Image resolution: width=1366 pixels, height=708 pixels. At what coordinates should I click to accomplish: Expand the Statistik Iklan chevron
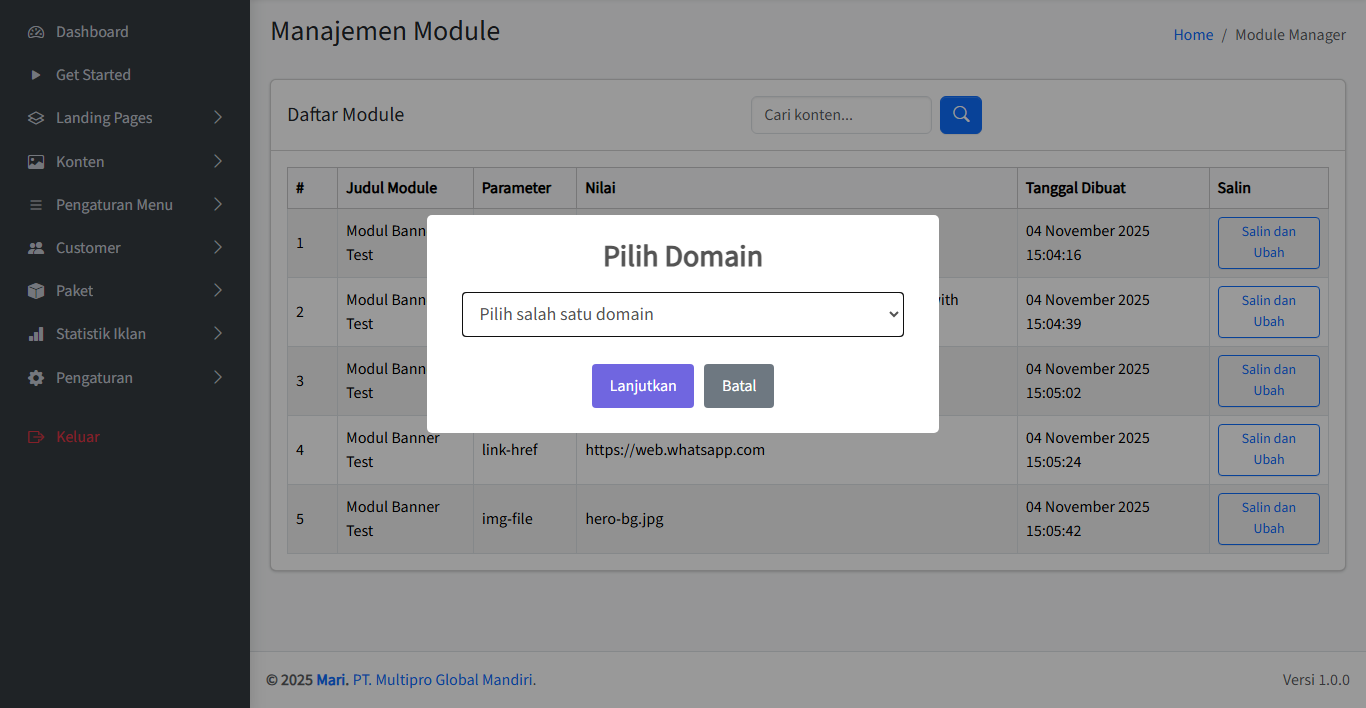[218, 334]
